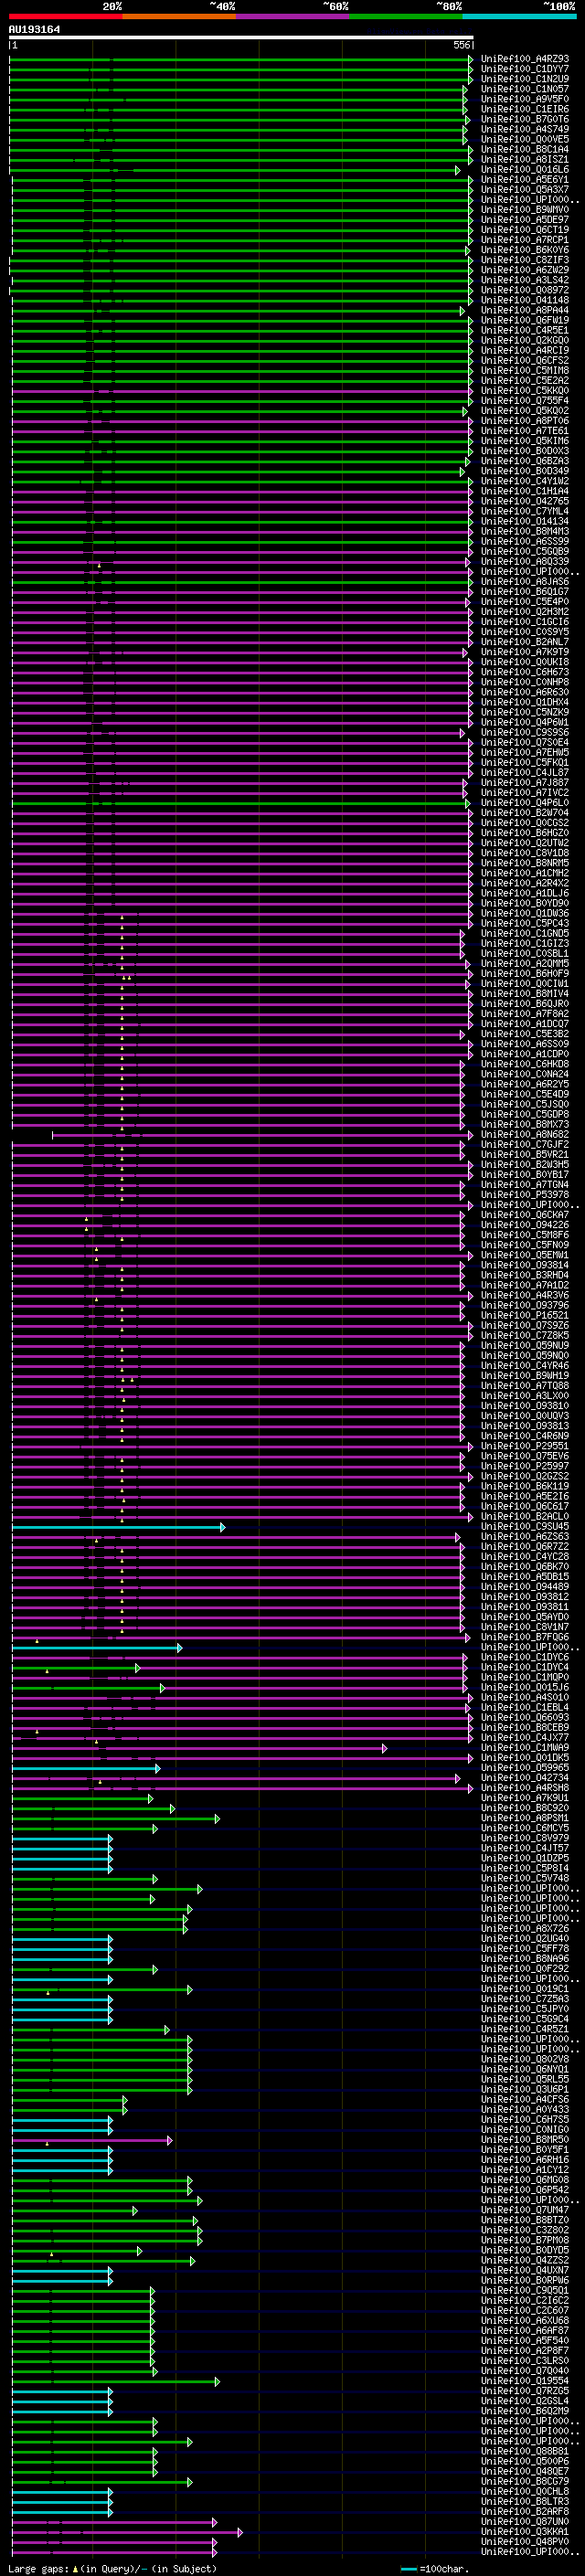The height and width of the screenshot is (2576, 585).
Task: Select label UniRef100_Q016L6
Action: tap(525, 170)
